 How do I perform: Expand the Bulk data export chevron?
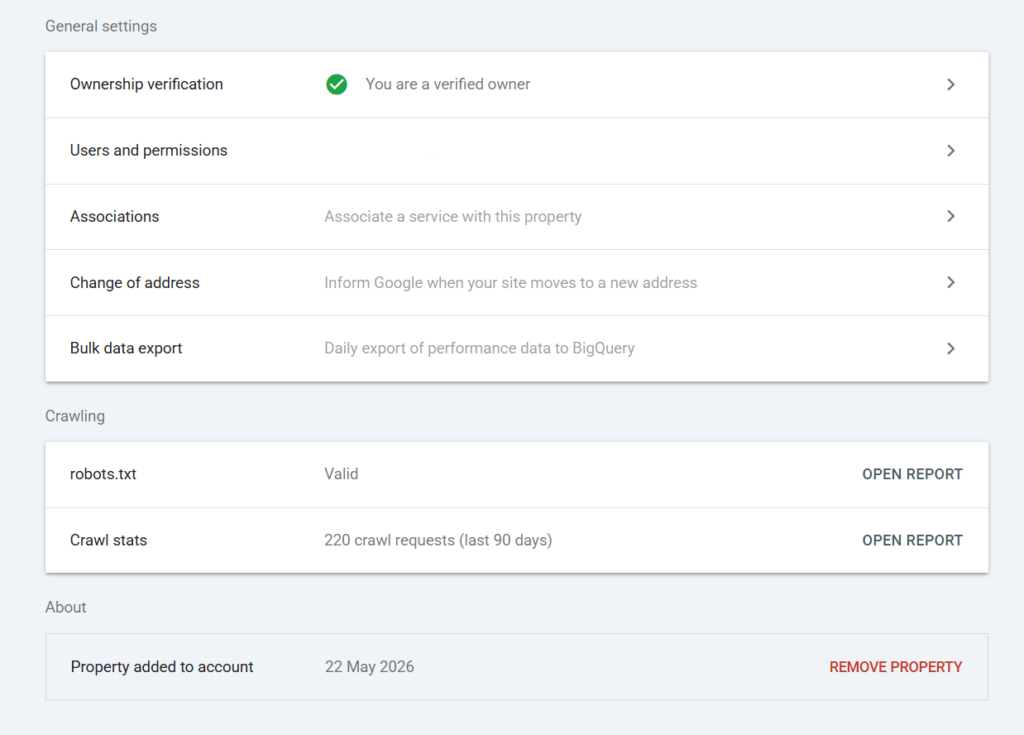coord(951,348)
